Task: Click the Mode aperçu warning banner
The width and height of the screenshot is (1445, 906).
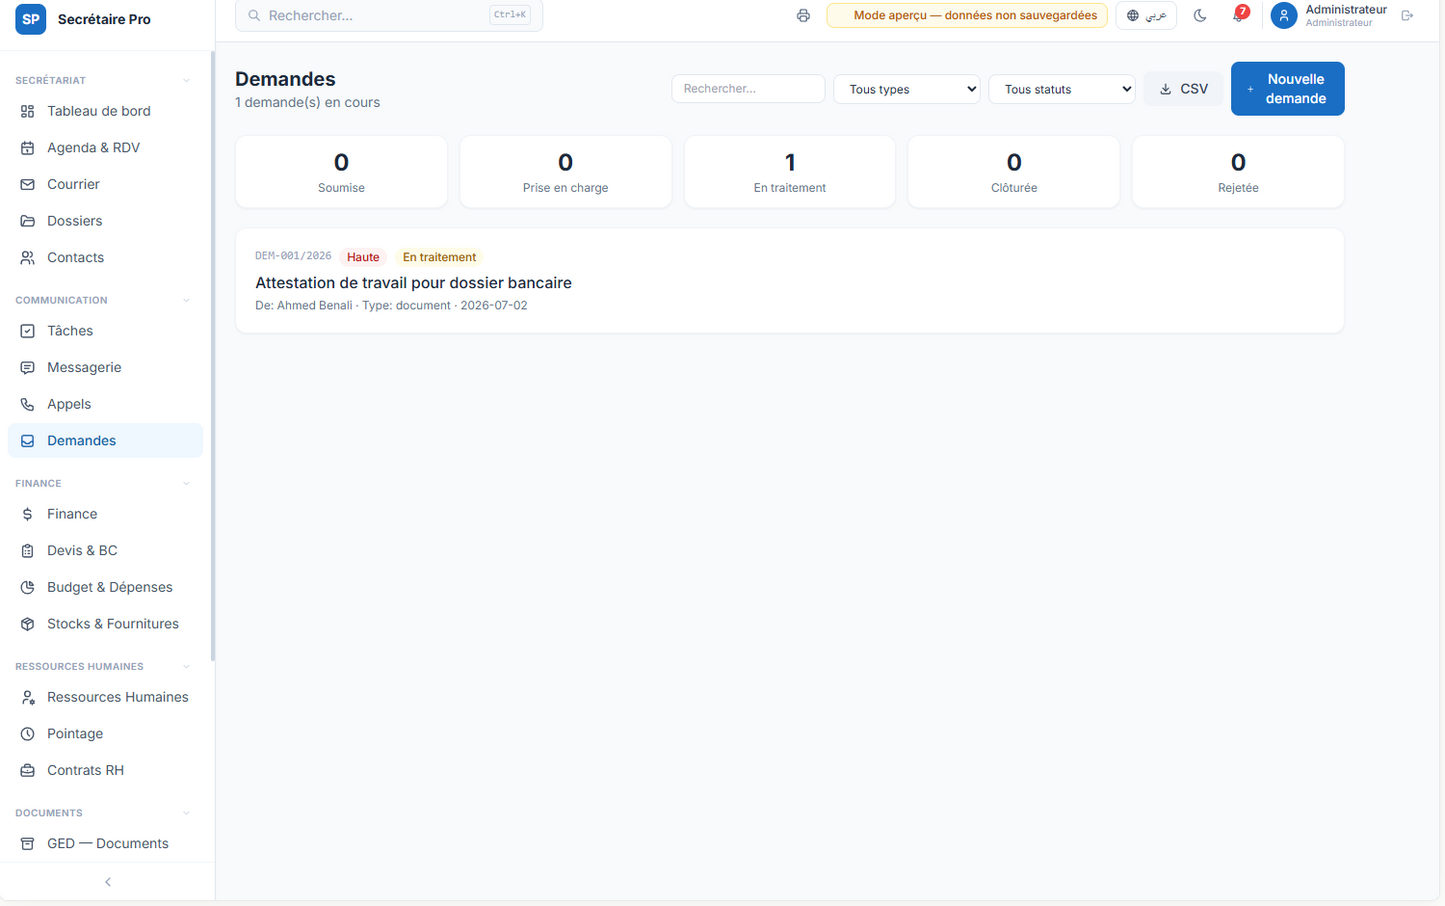Action: click(x=967, y=16)
